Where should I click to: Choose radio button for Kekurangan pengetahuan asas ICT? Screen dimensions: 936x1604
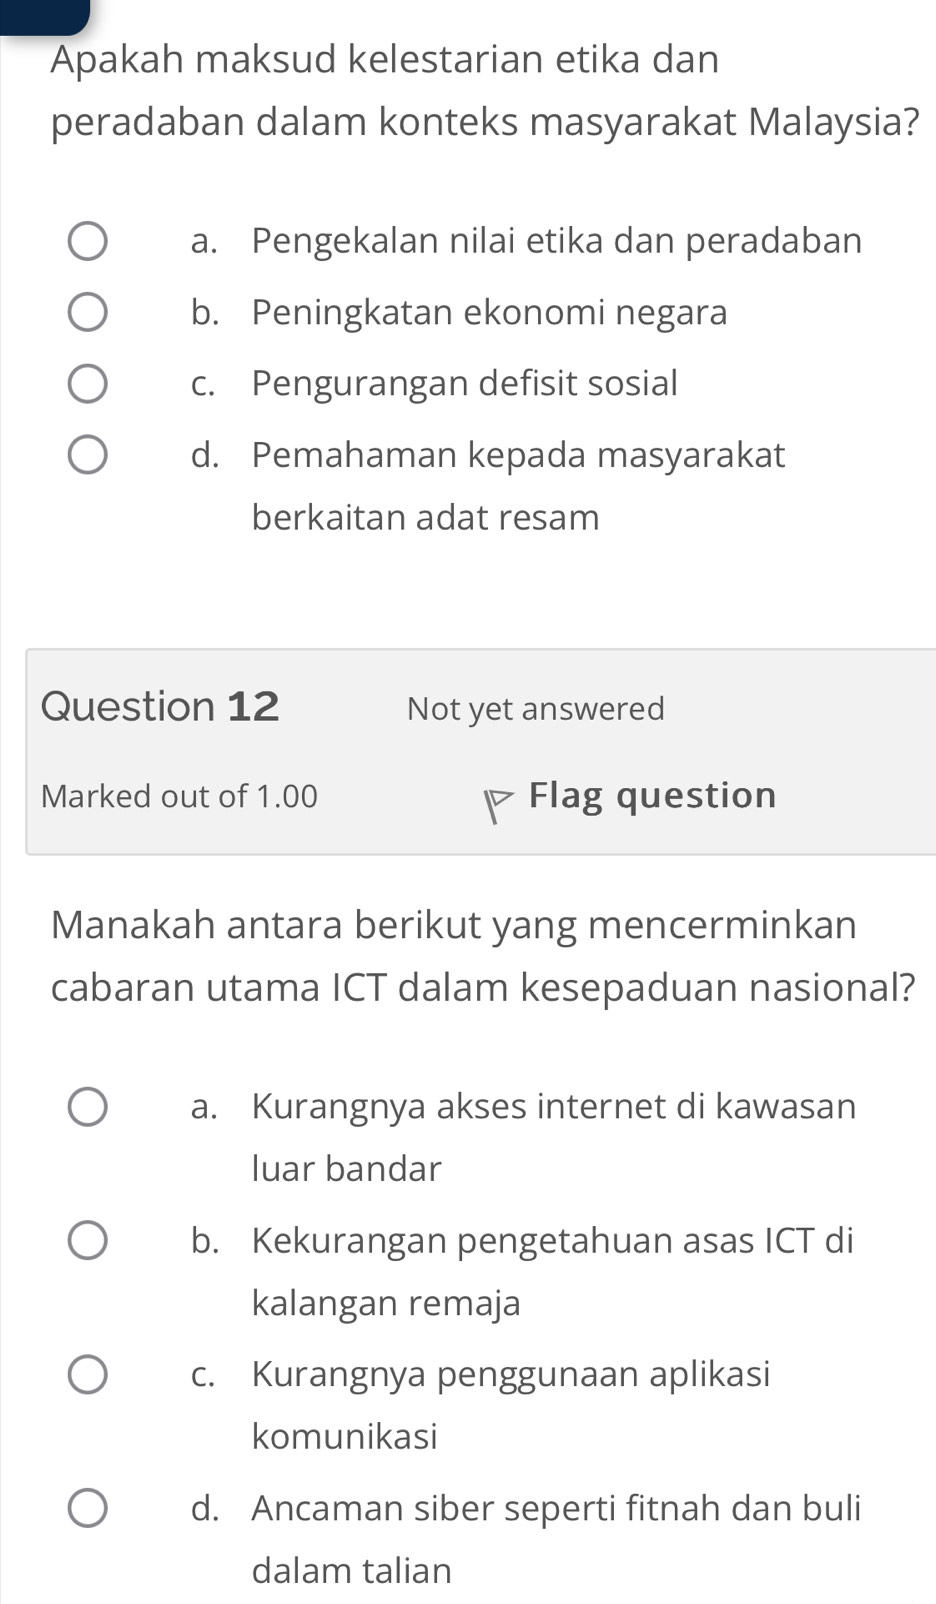88,1241
